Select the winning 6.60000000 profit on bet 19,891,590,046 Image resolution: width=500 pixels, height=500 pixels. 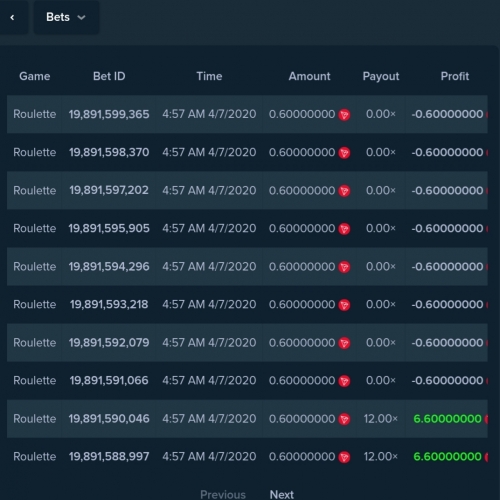tap(447, 419)
